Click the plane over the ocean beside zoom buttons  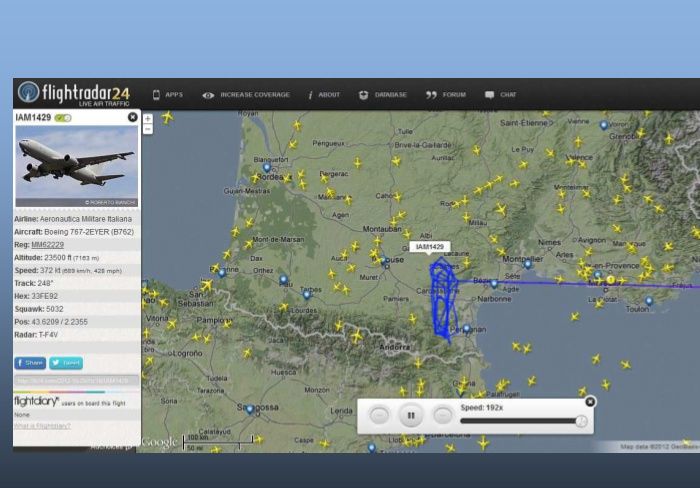click(167, 117)
